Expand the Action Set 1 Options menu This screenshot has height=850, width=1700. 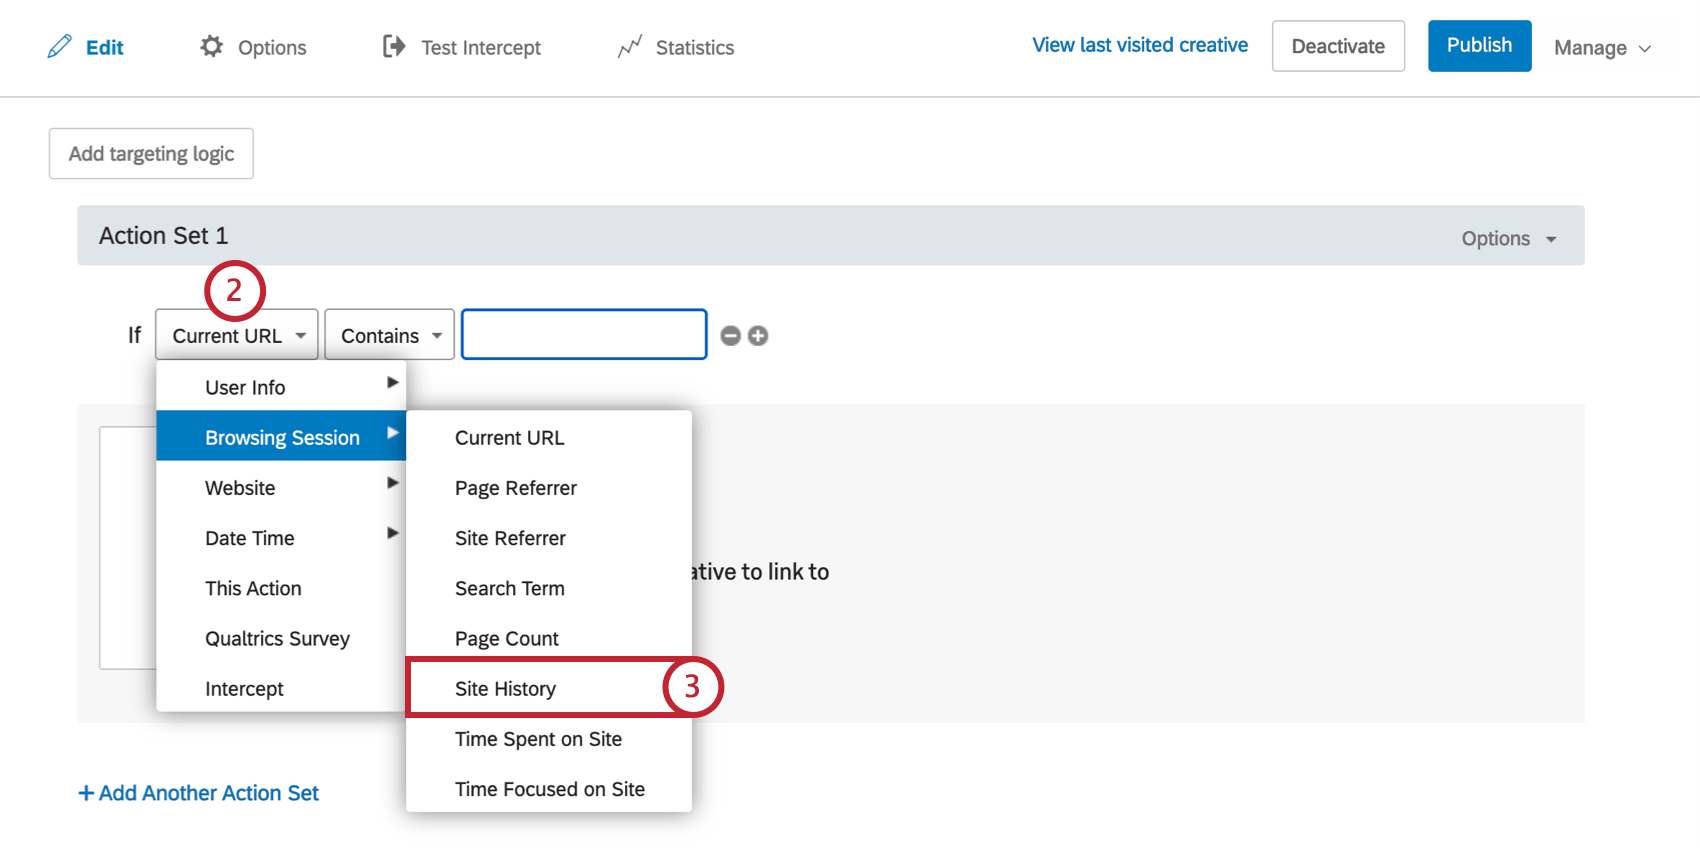pos(1508,239)
